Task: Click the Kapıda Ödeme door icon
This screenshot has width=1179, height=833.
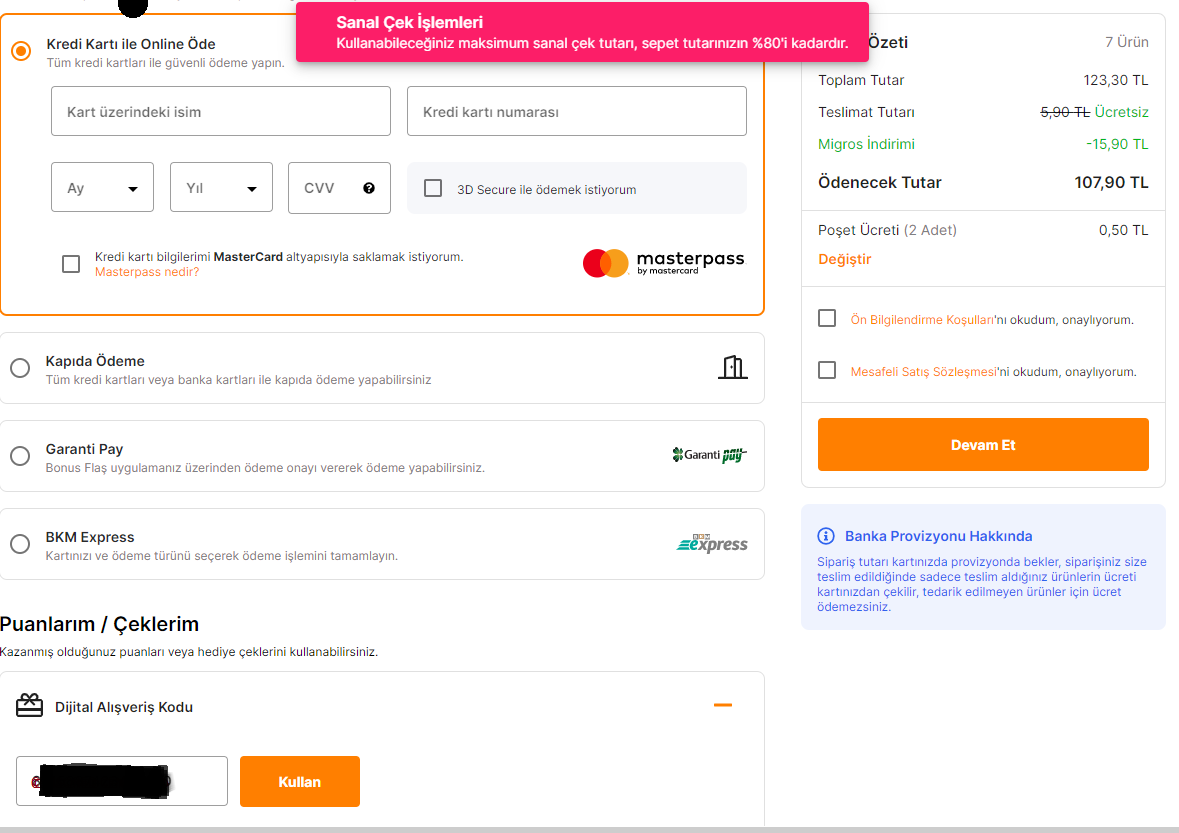Action: pos(733,367)
